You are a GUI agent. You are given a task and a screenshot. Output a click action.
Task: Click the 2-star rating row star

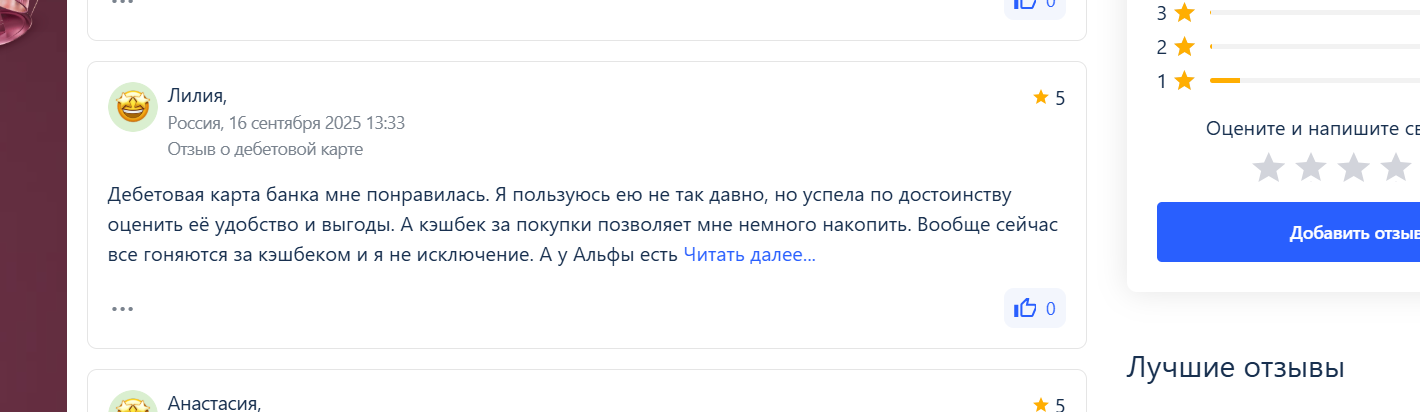tap(1184, 47)
